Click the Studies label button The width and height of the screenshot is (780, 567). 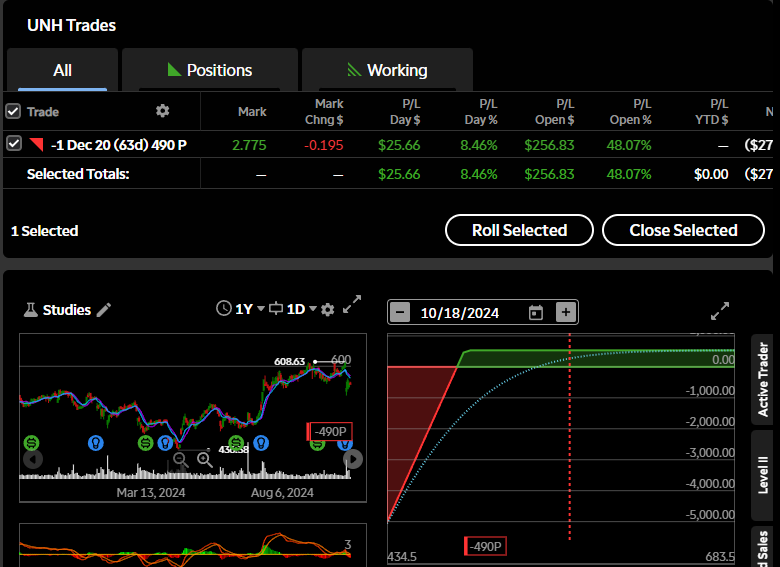pyautogui.click(x=67, y=310)
